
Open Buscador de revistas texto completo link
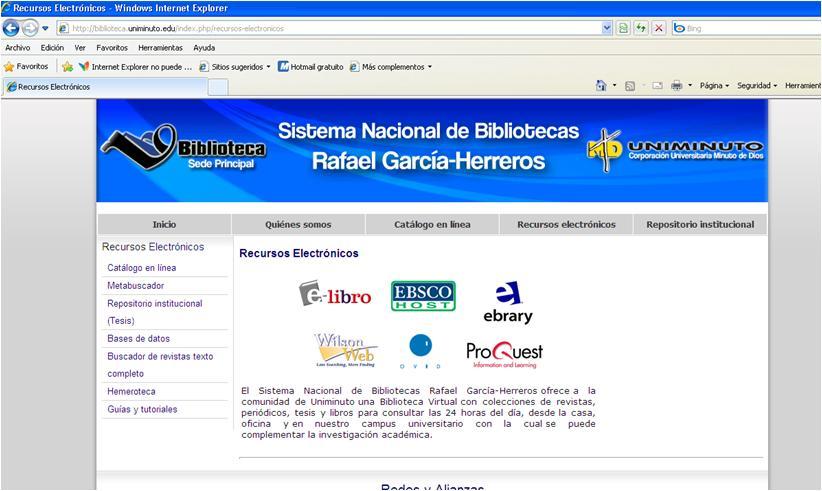(160, 365)
